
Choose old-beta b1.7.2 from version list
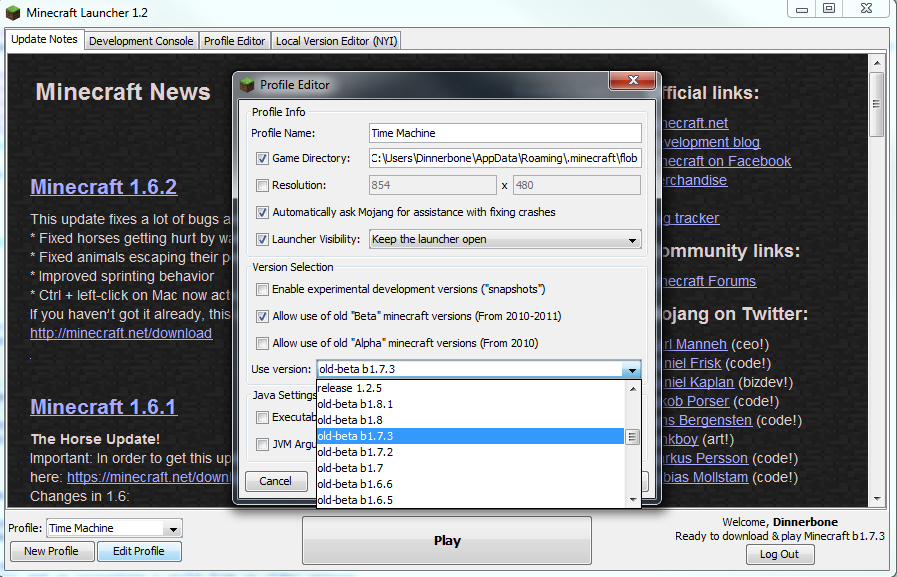point(470,452)
